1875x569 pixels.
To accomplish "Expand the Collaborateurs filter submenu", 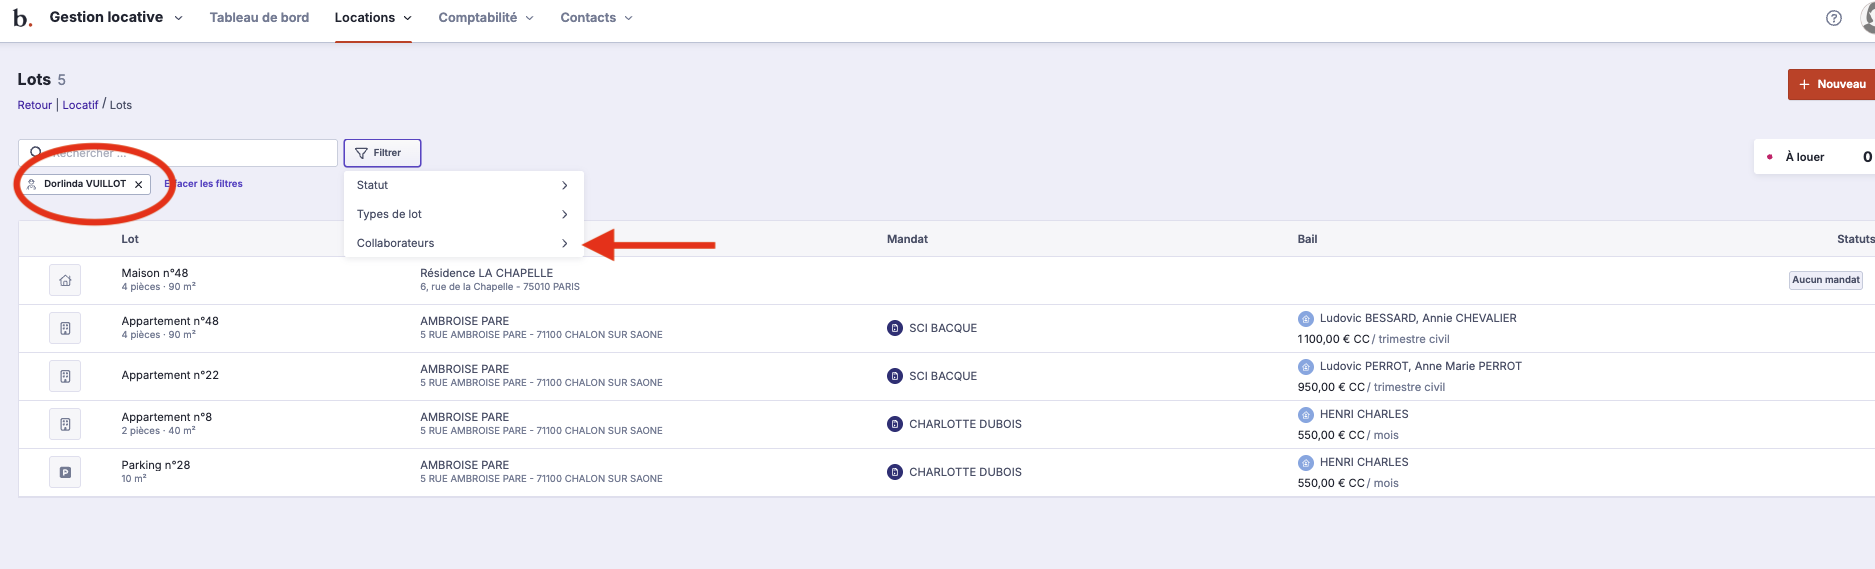I will pos(462,243).
